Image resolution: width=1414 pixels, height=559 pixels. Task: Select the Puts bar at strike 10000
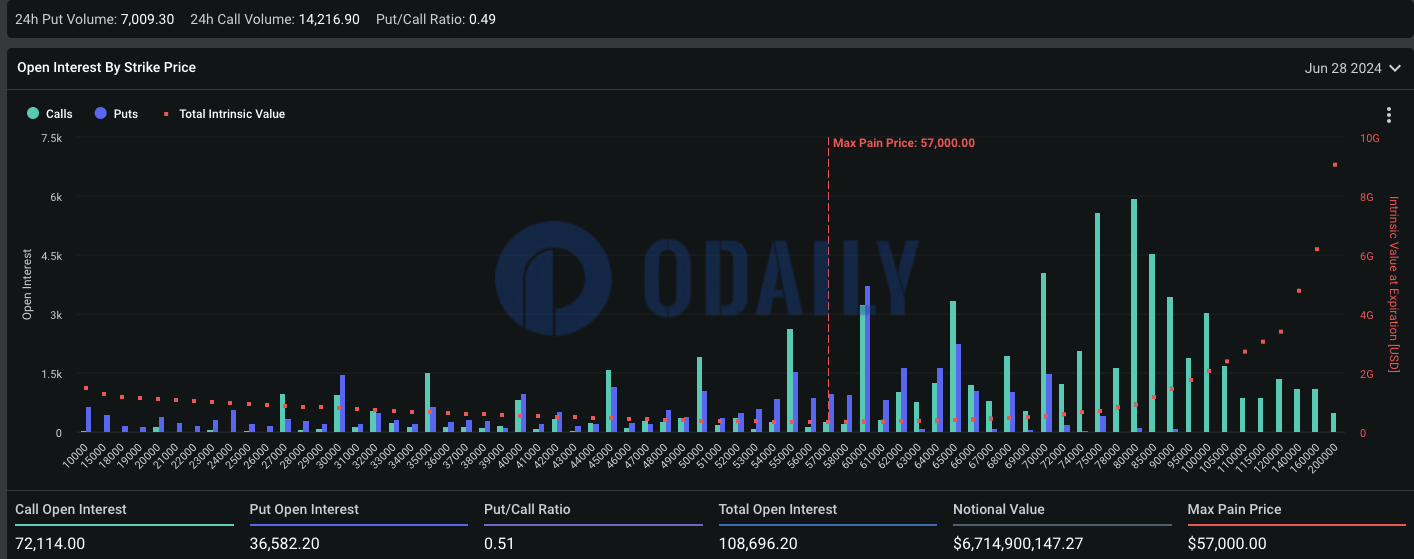[x=89, y=419]
